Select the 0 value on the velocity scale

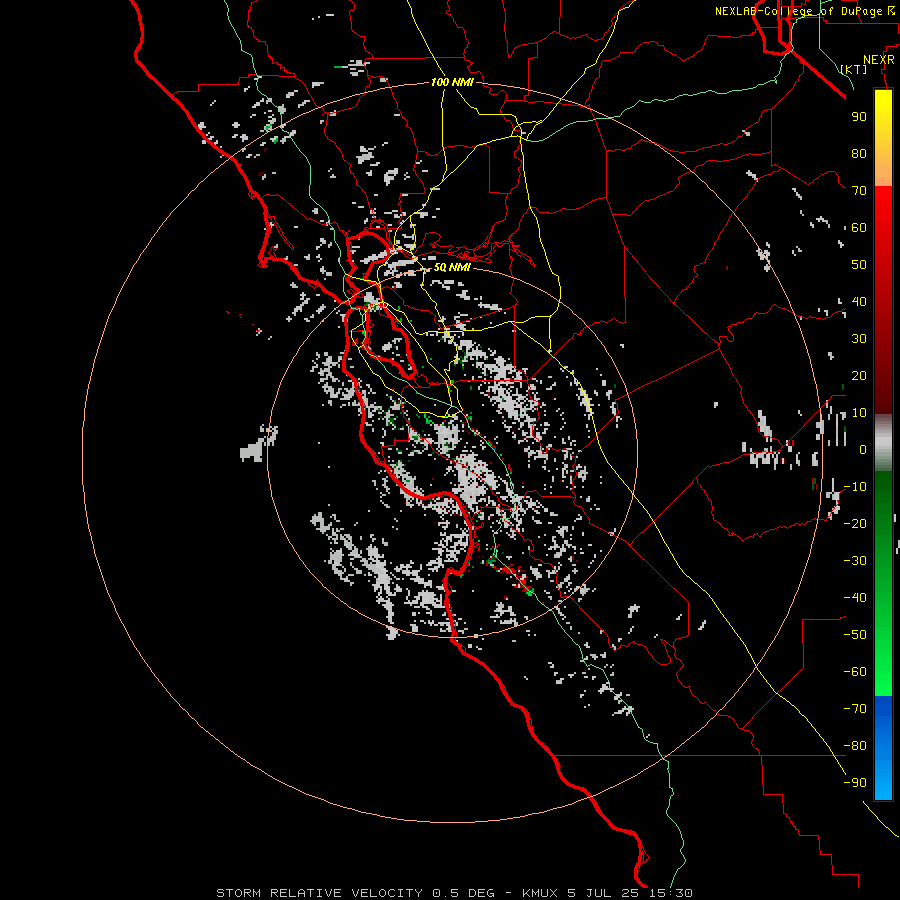pos(863,449)
